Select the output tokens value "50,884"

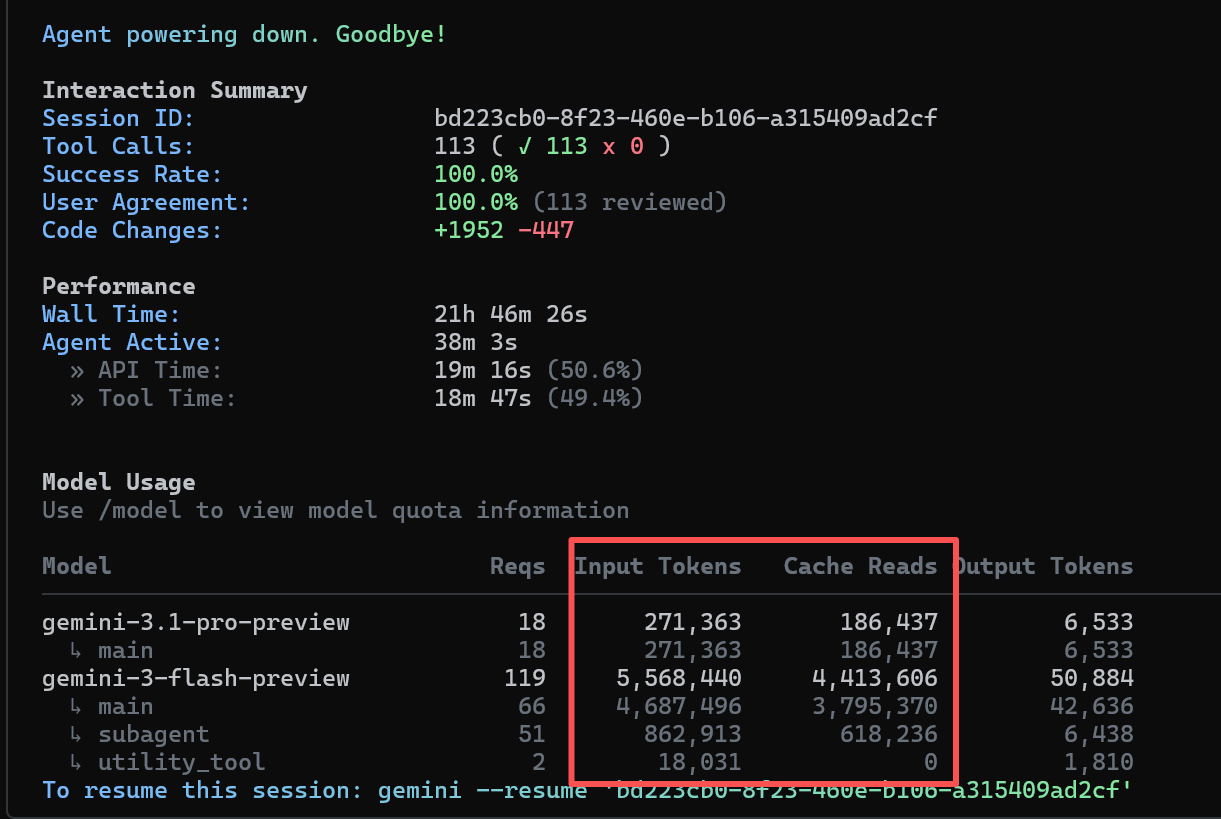coord(1092,678)
